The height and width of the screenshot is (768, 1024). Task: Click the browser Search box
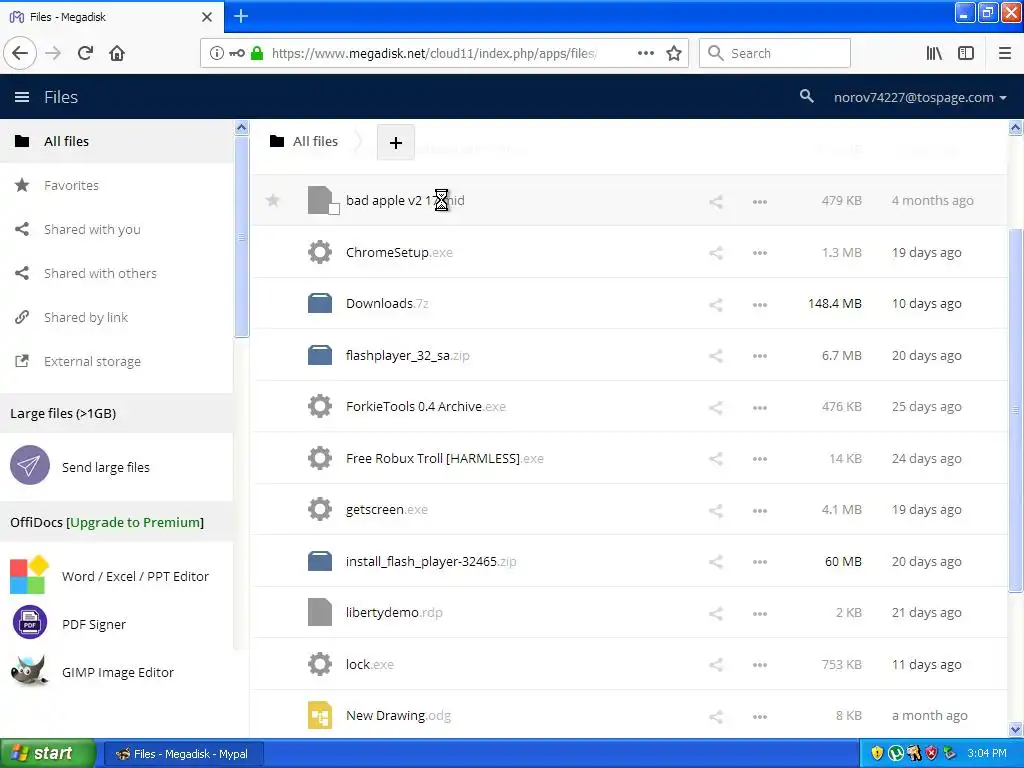775,53
